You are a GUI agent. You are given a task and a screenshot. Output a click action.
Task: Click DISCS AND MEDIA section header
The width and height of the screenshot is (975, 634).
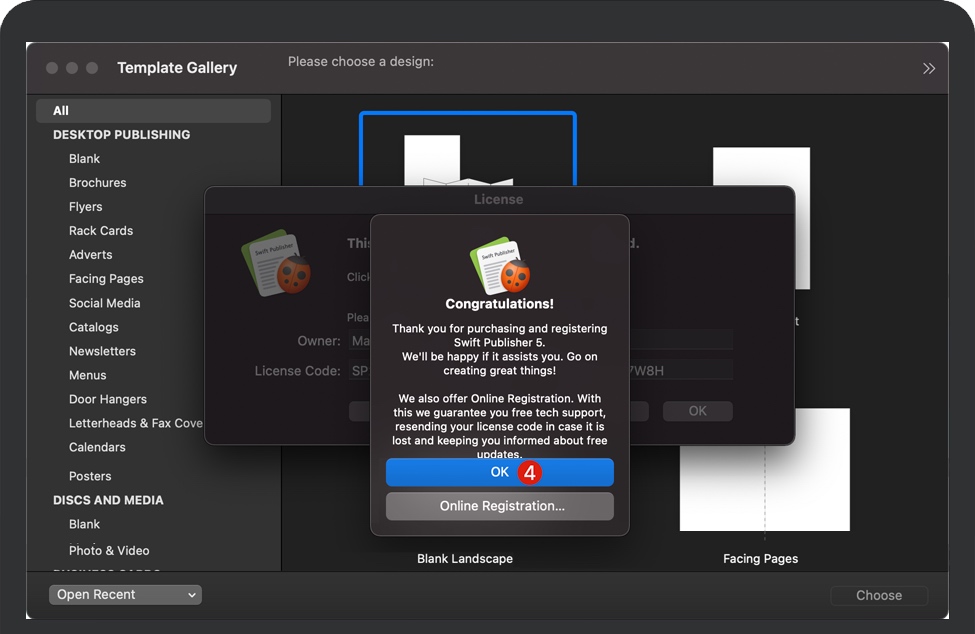[108, 500]
